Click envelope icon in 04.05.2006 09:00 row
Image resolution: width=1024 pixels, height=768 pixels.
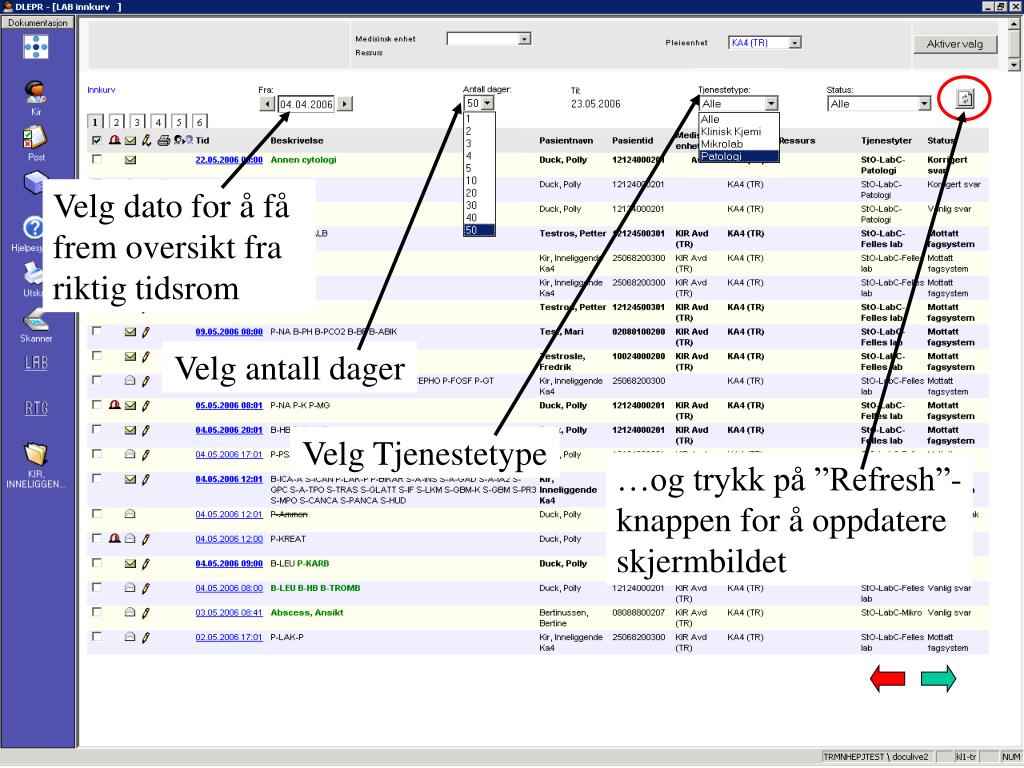[131, 564]
